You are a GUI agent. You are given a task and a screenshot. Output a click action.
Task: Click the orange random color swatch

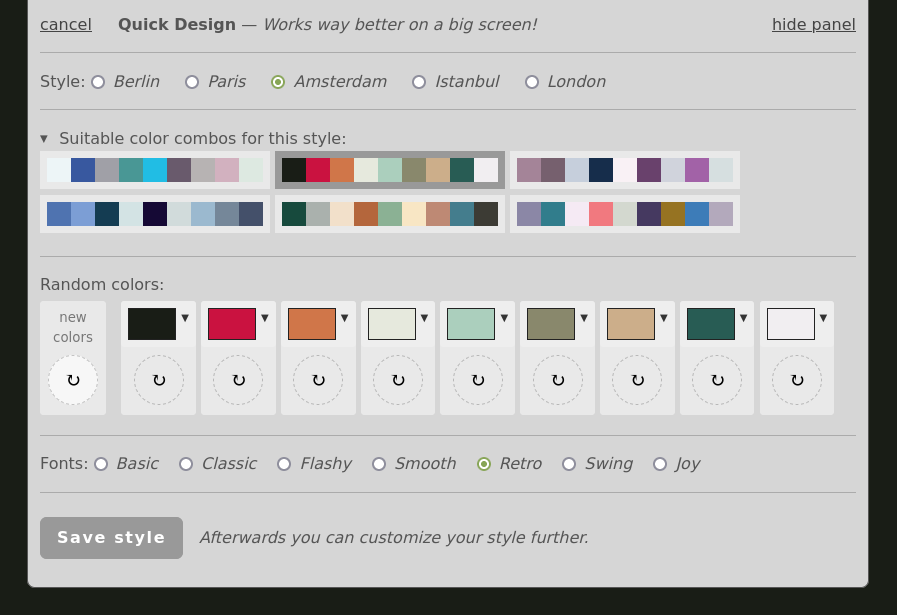coord(312,324)
